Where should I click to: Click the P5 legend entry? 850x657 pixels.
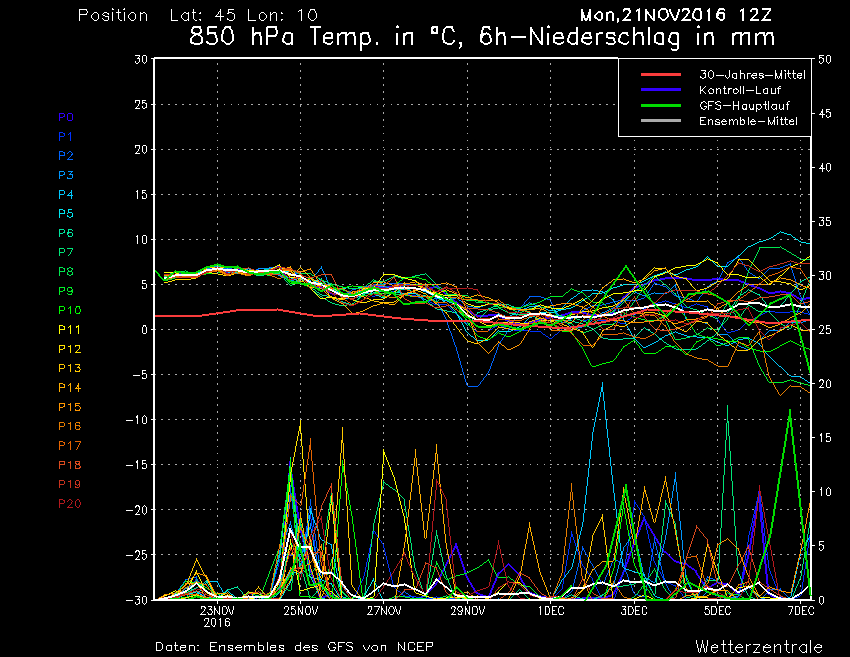66,214
